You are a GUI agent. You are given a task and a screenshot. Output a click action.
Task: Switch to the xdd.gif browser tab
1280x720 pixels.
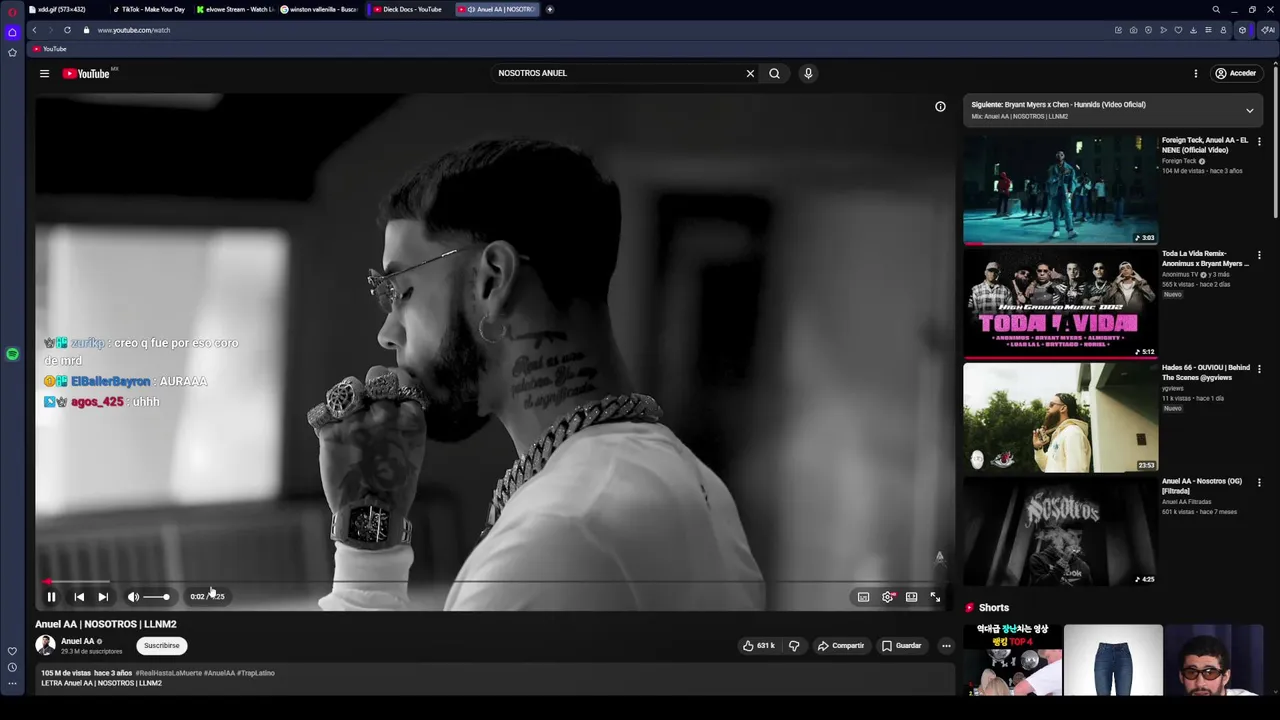coord(65,9)
